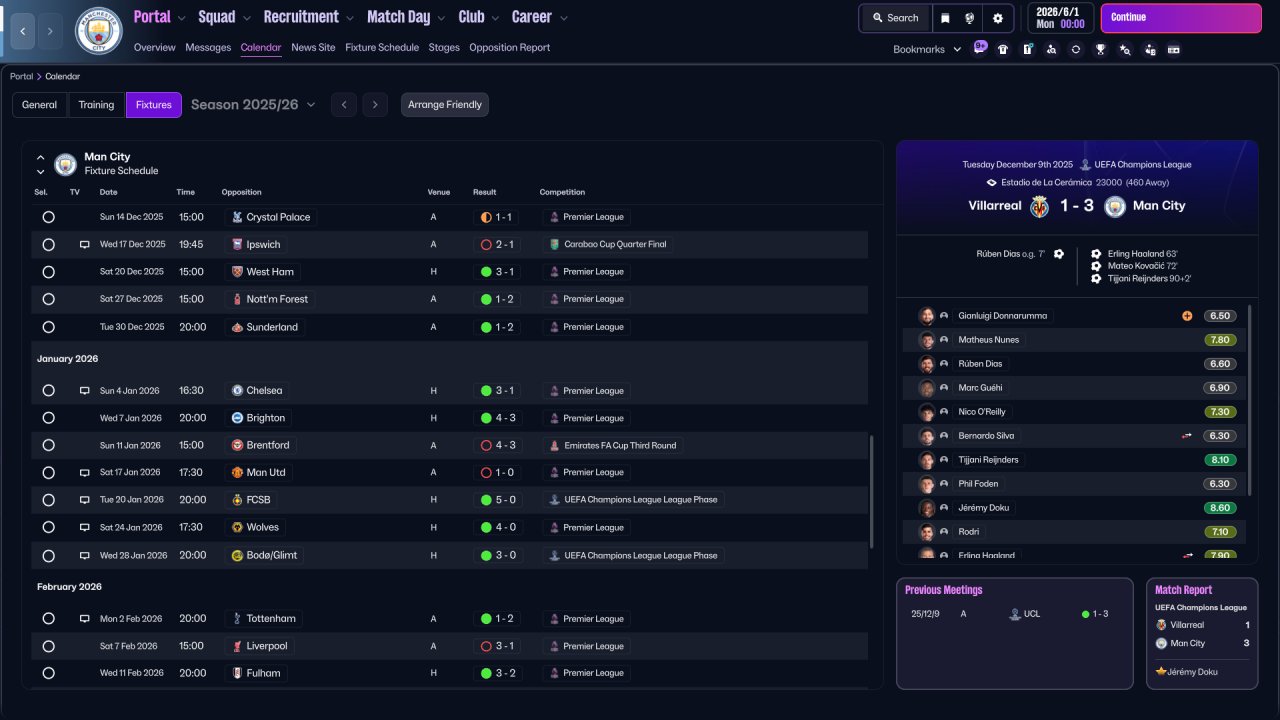
Task: Click the TV icon on the Ipswich row
Action: coord(85,244)
